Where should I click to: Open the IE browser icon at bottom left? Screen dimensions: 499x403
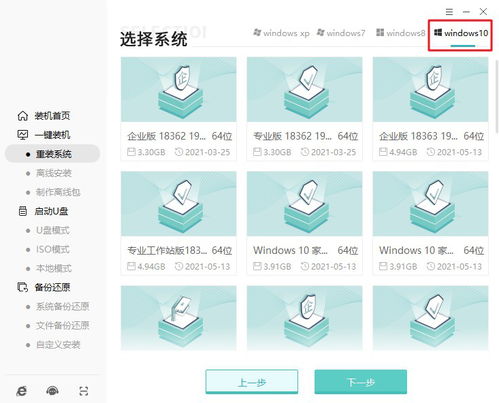point(22,391)
